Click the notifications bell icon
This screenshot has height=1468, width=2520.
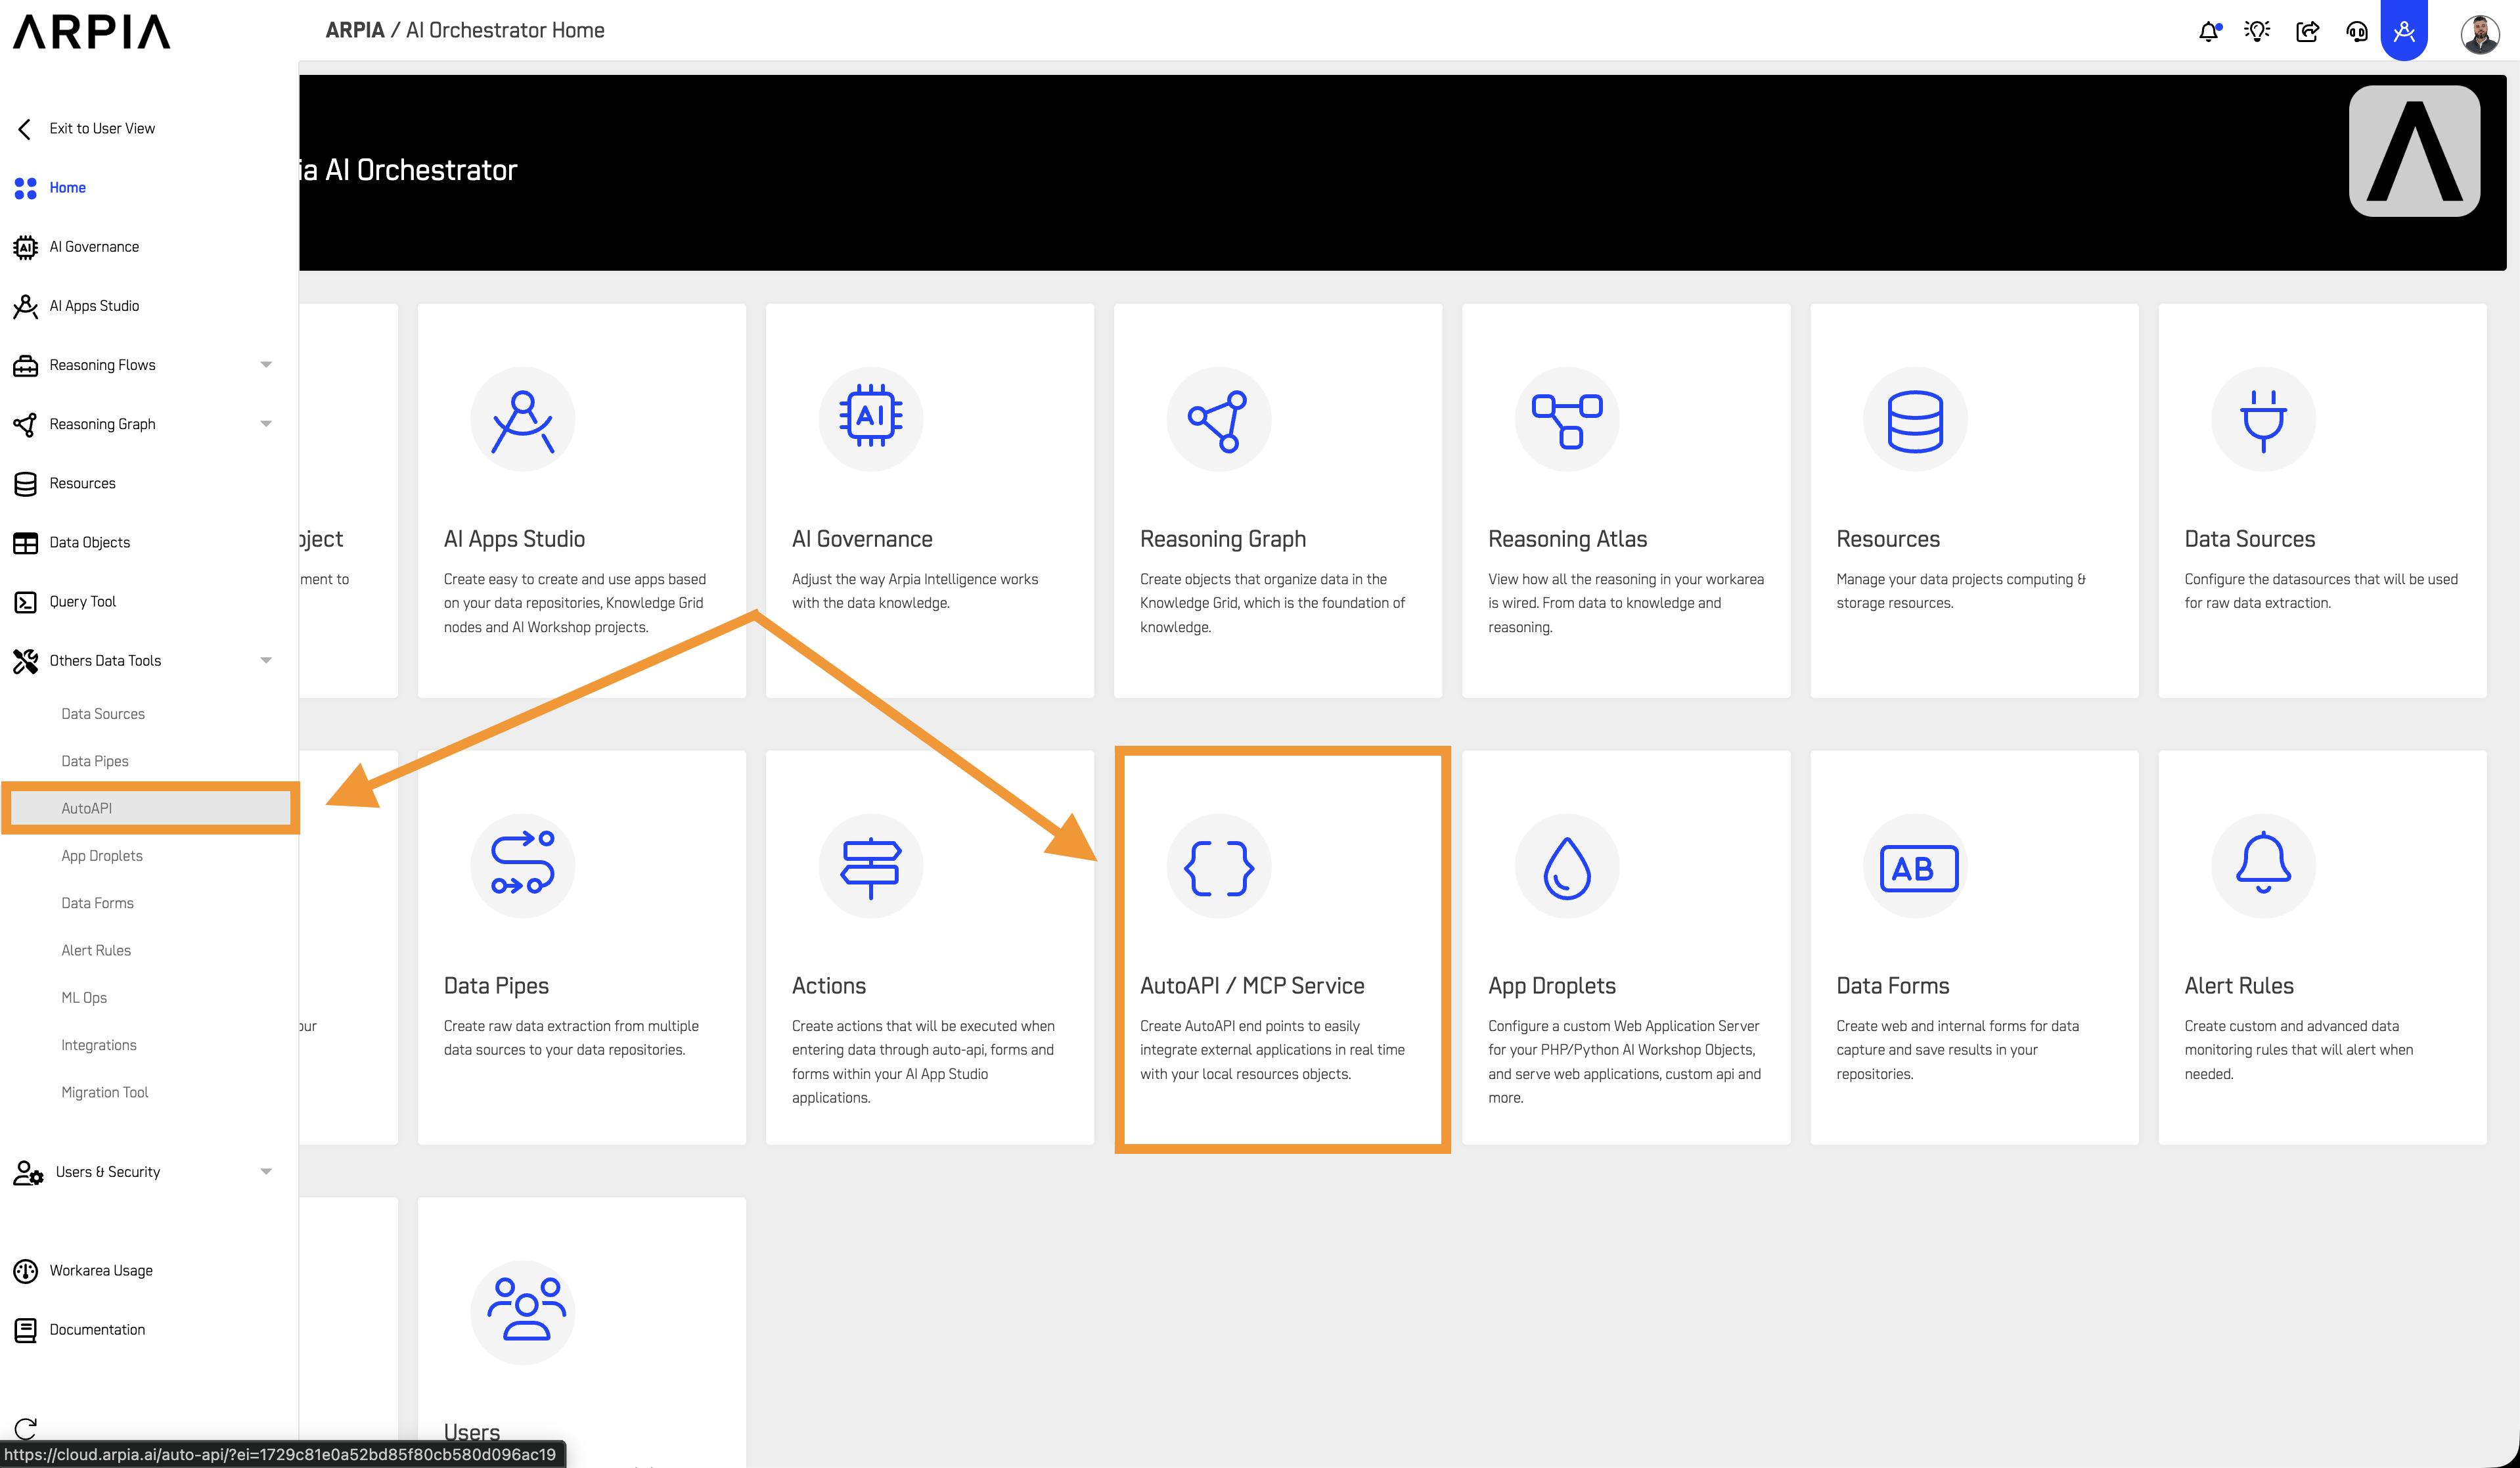[2208, 31]
